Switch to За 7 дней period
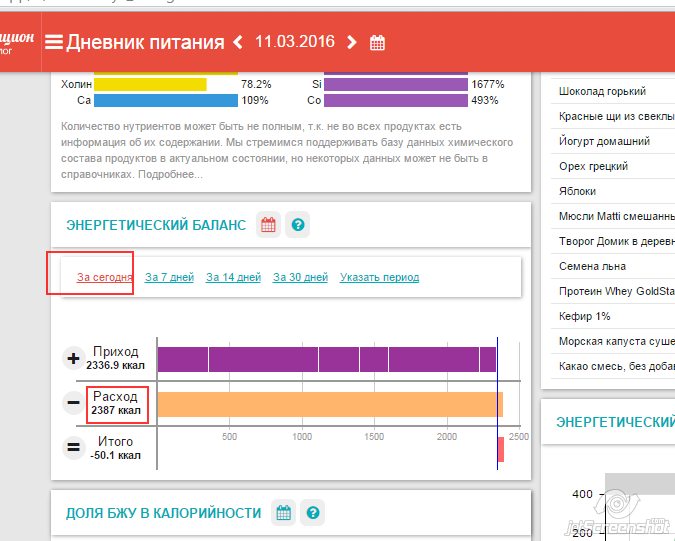The image size is (675, 541). coord(169,277)
